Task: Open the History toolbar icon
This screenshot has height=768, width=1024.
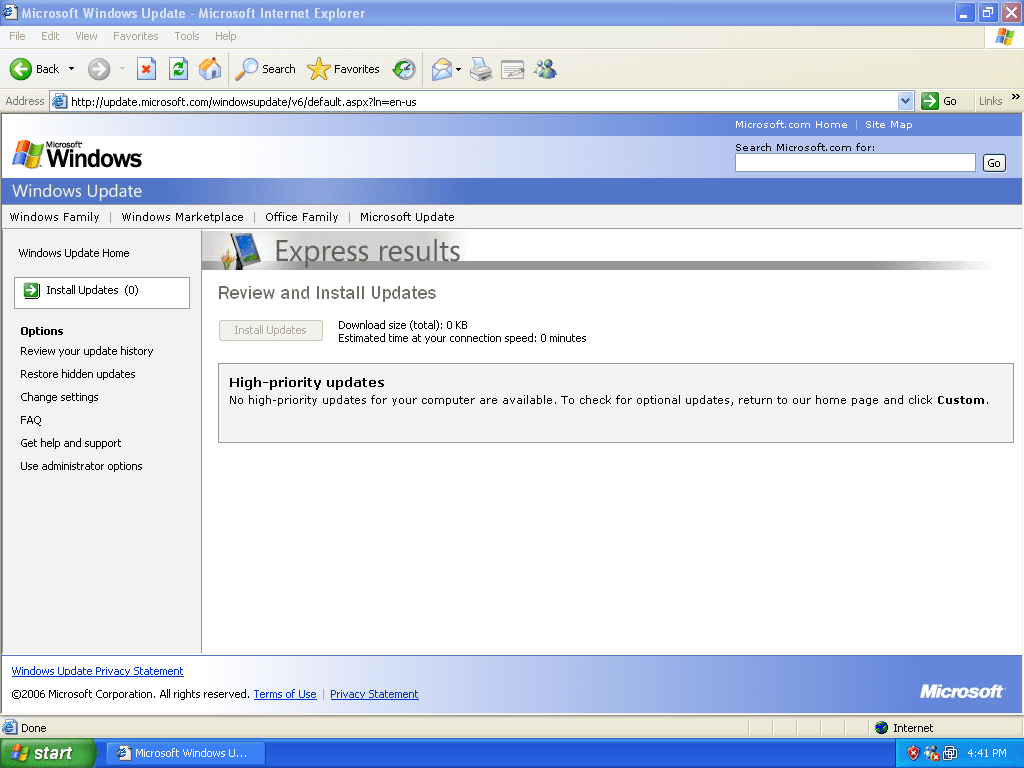Action: (404, 69)
